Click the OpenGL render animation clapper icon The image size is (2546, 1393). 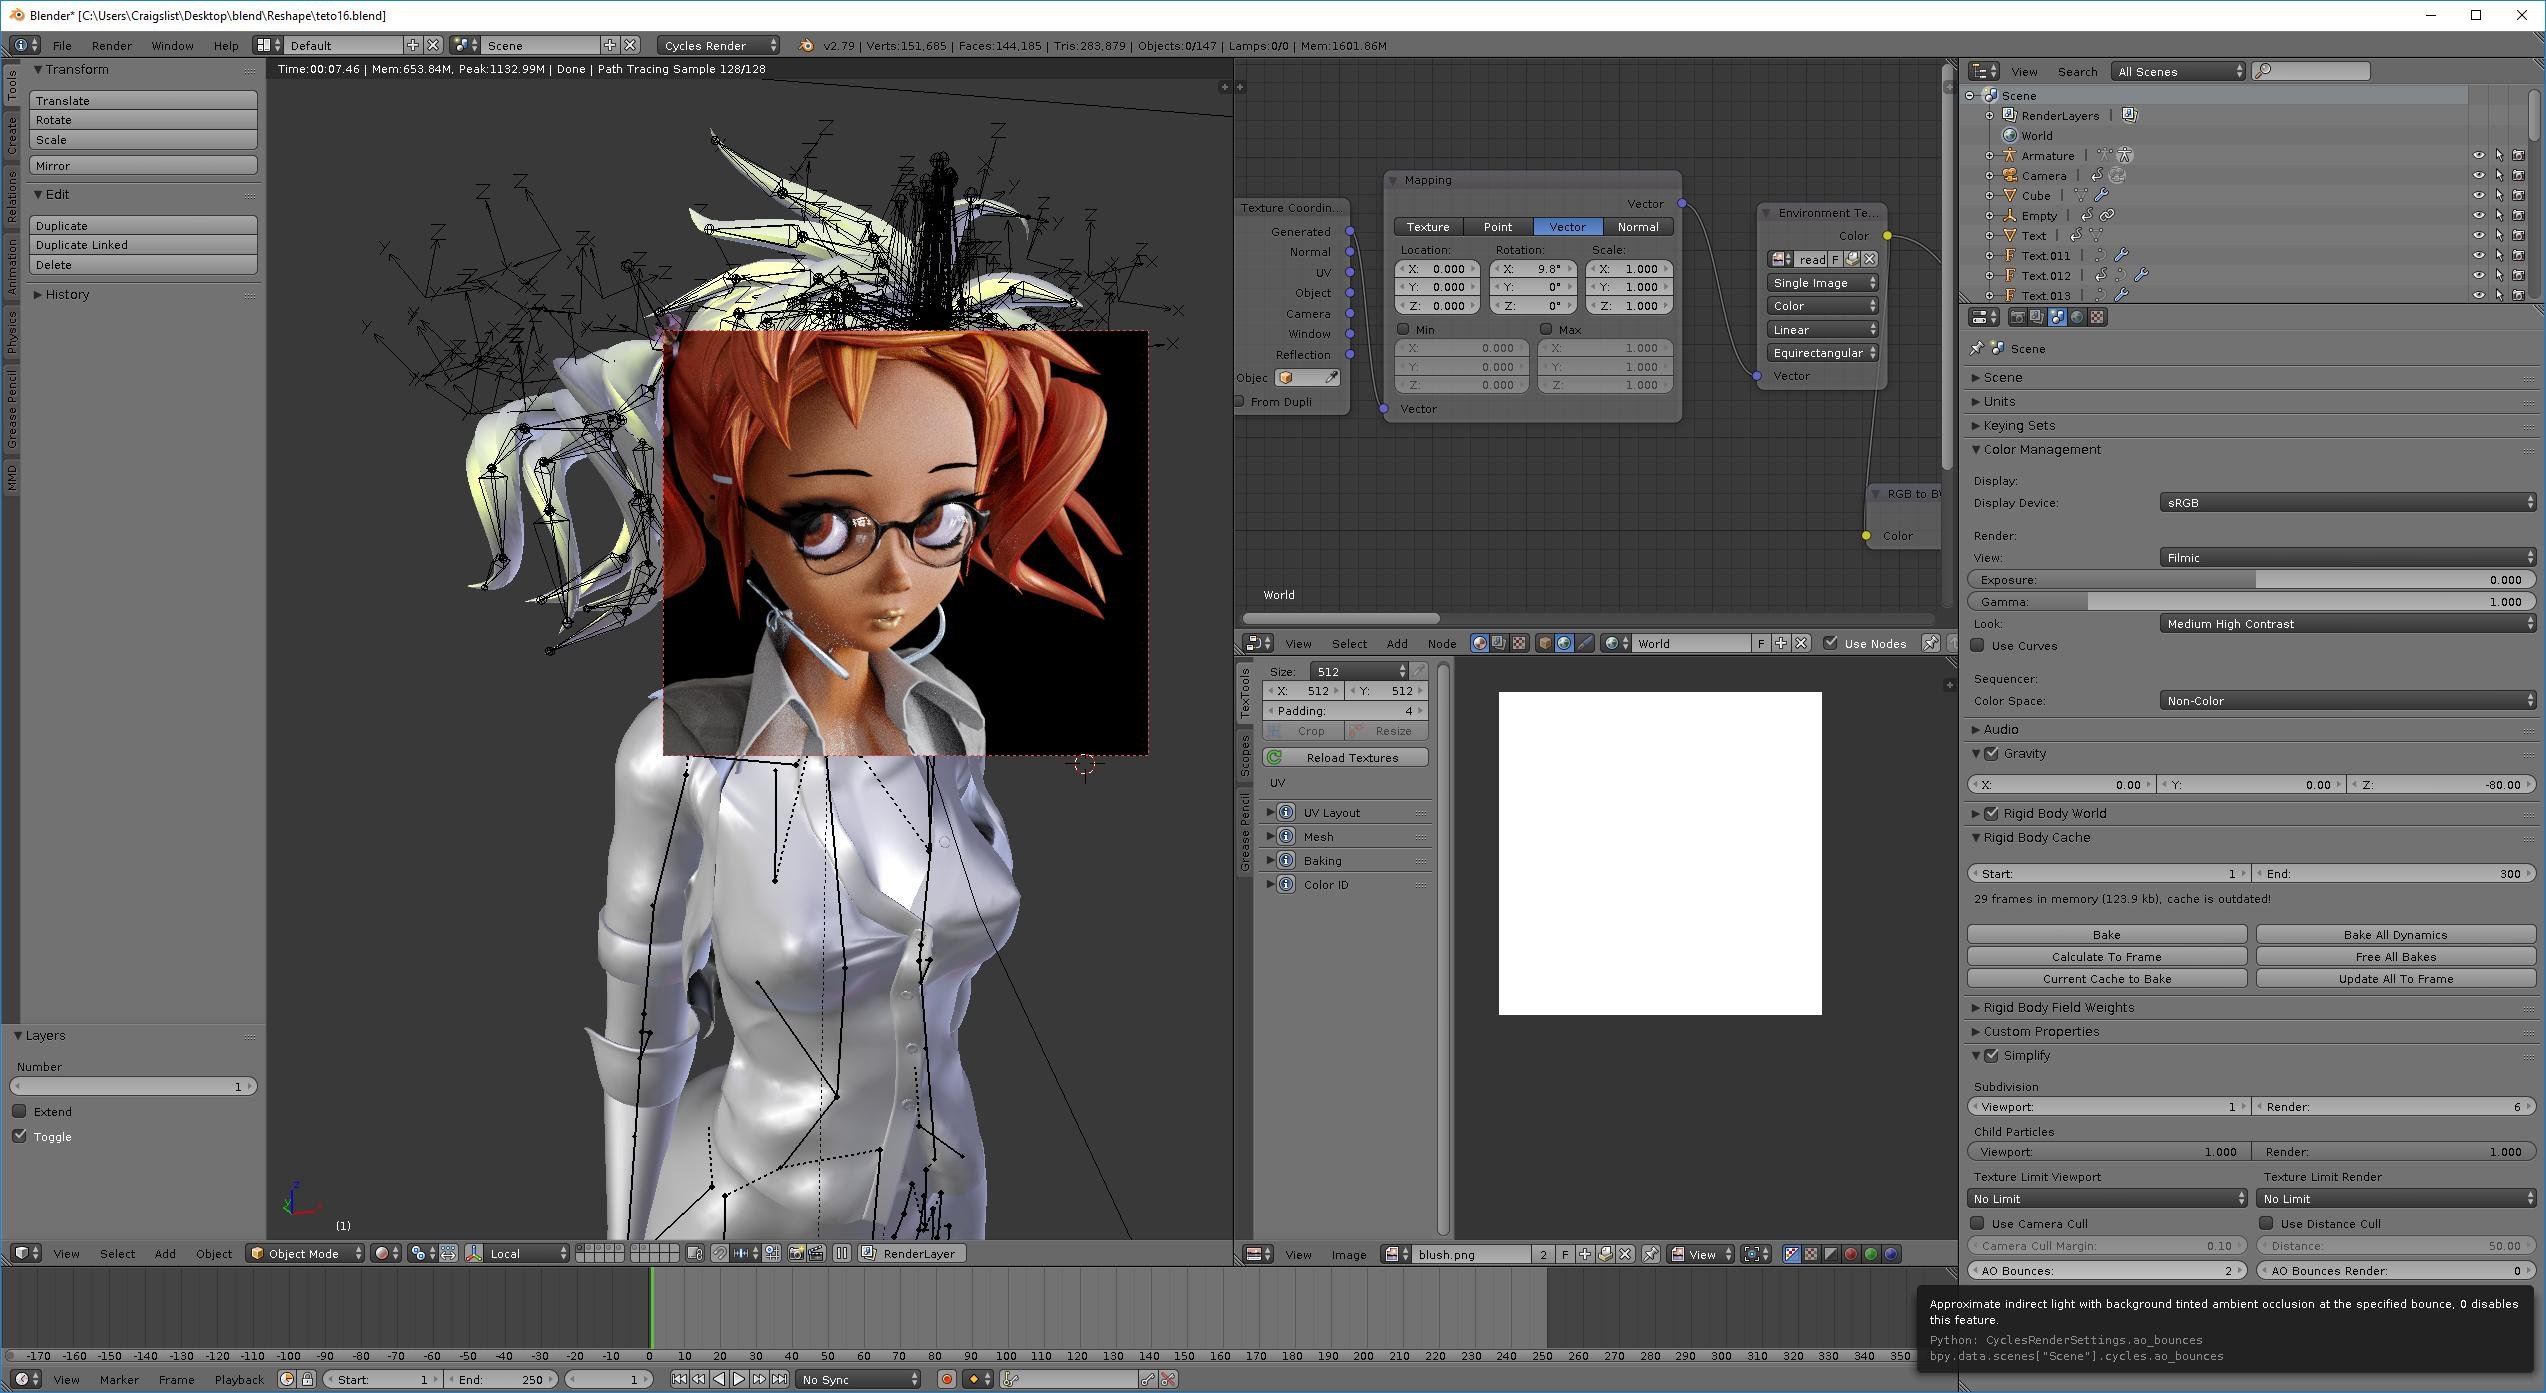pyautogui.click(x=816, y=1253)
